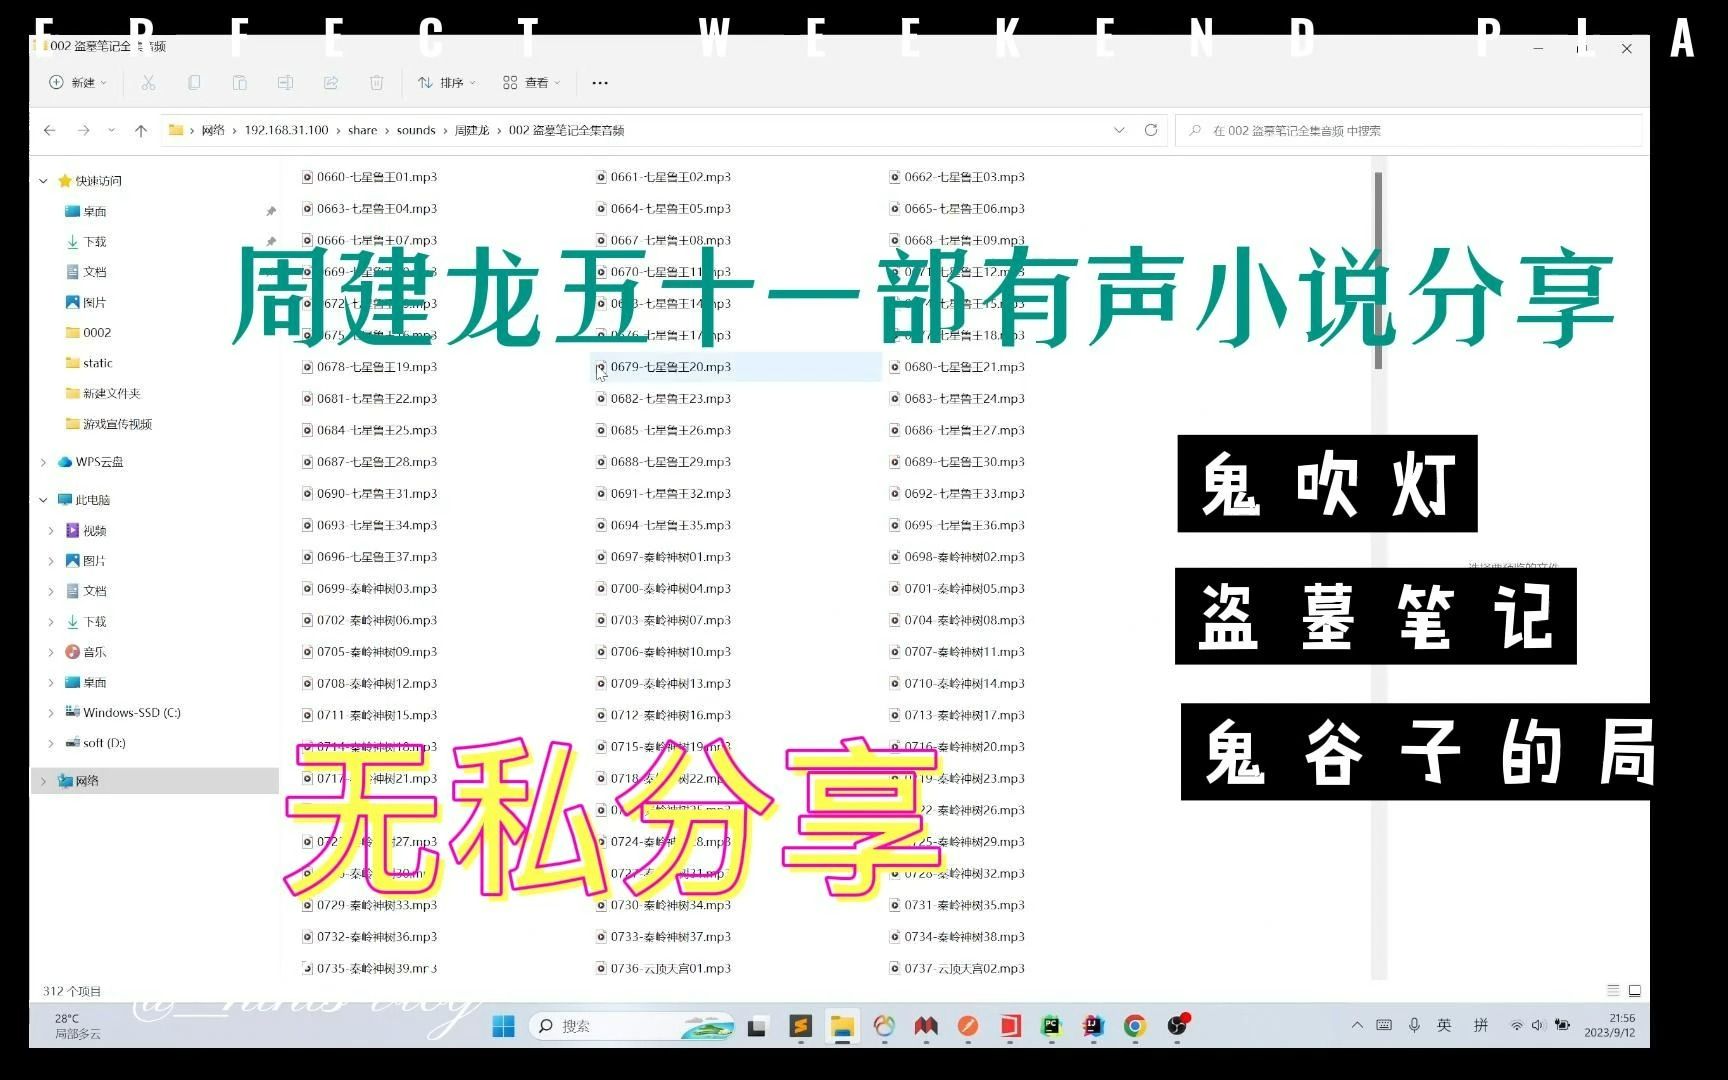Open the 排序 (Sort) dropdown
This screenshot has width=1728, height=1080.
[x=446, y=83]
